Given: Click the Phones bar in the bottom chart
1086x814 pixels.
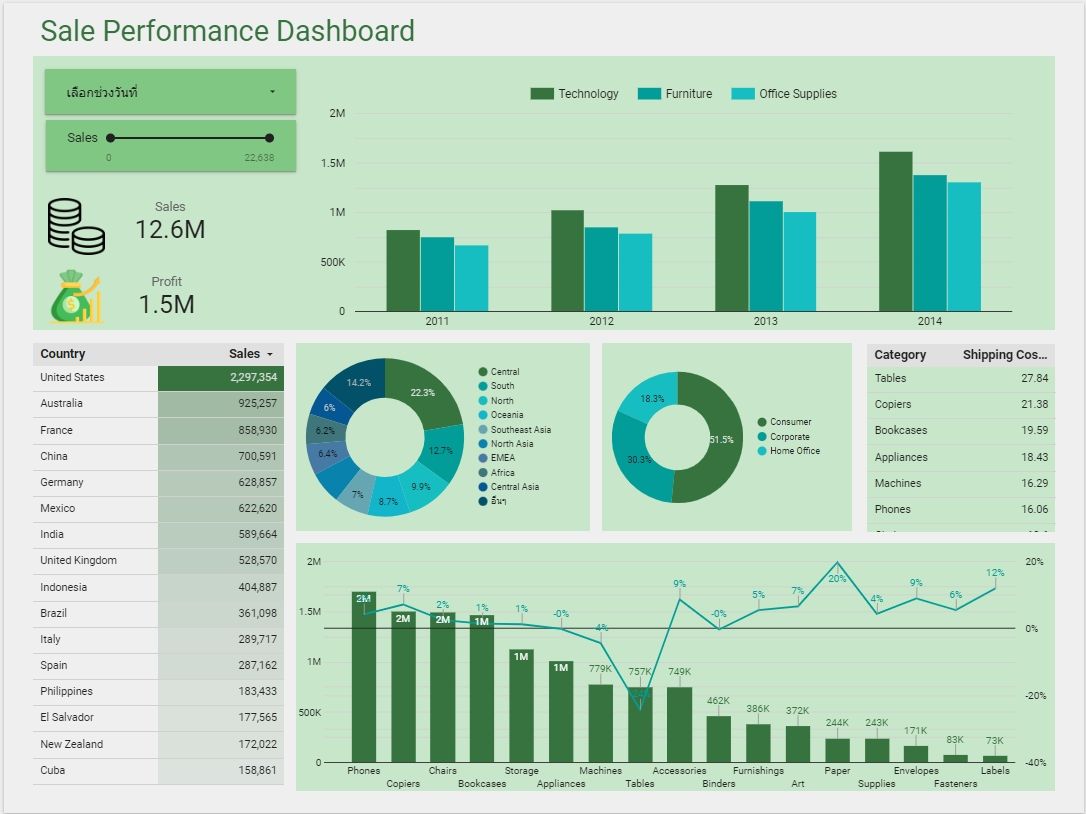Looking at the screenshot, I should click(364, 680).
